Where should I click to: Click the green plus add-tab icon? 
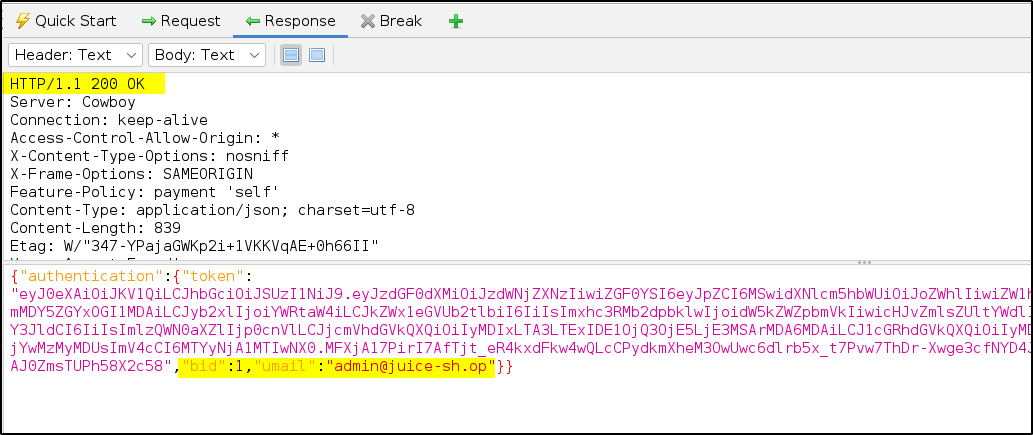(456, 21)
